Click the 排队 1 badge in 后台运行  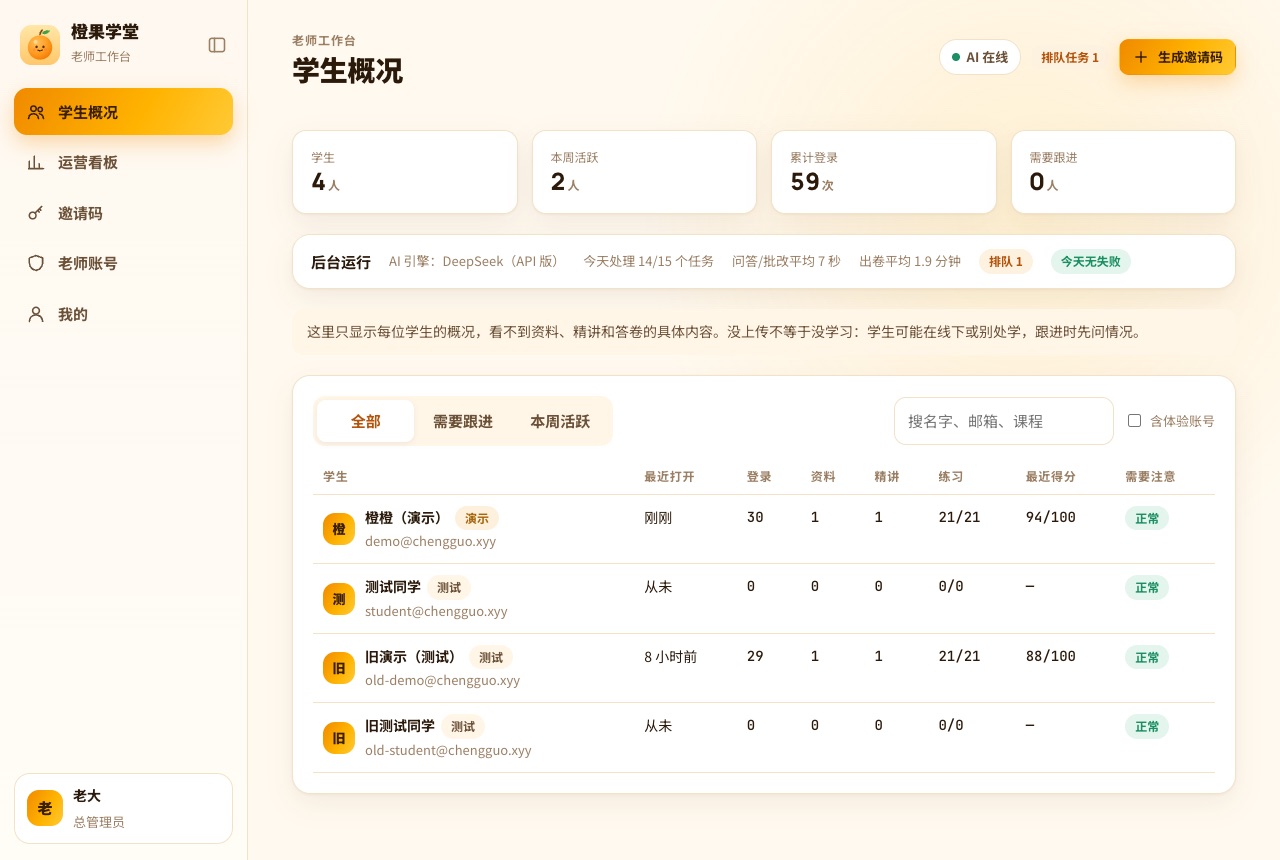point(1006,261)
